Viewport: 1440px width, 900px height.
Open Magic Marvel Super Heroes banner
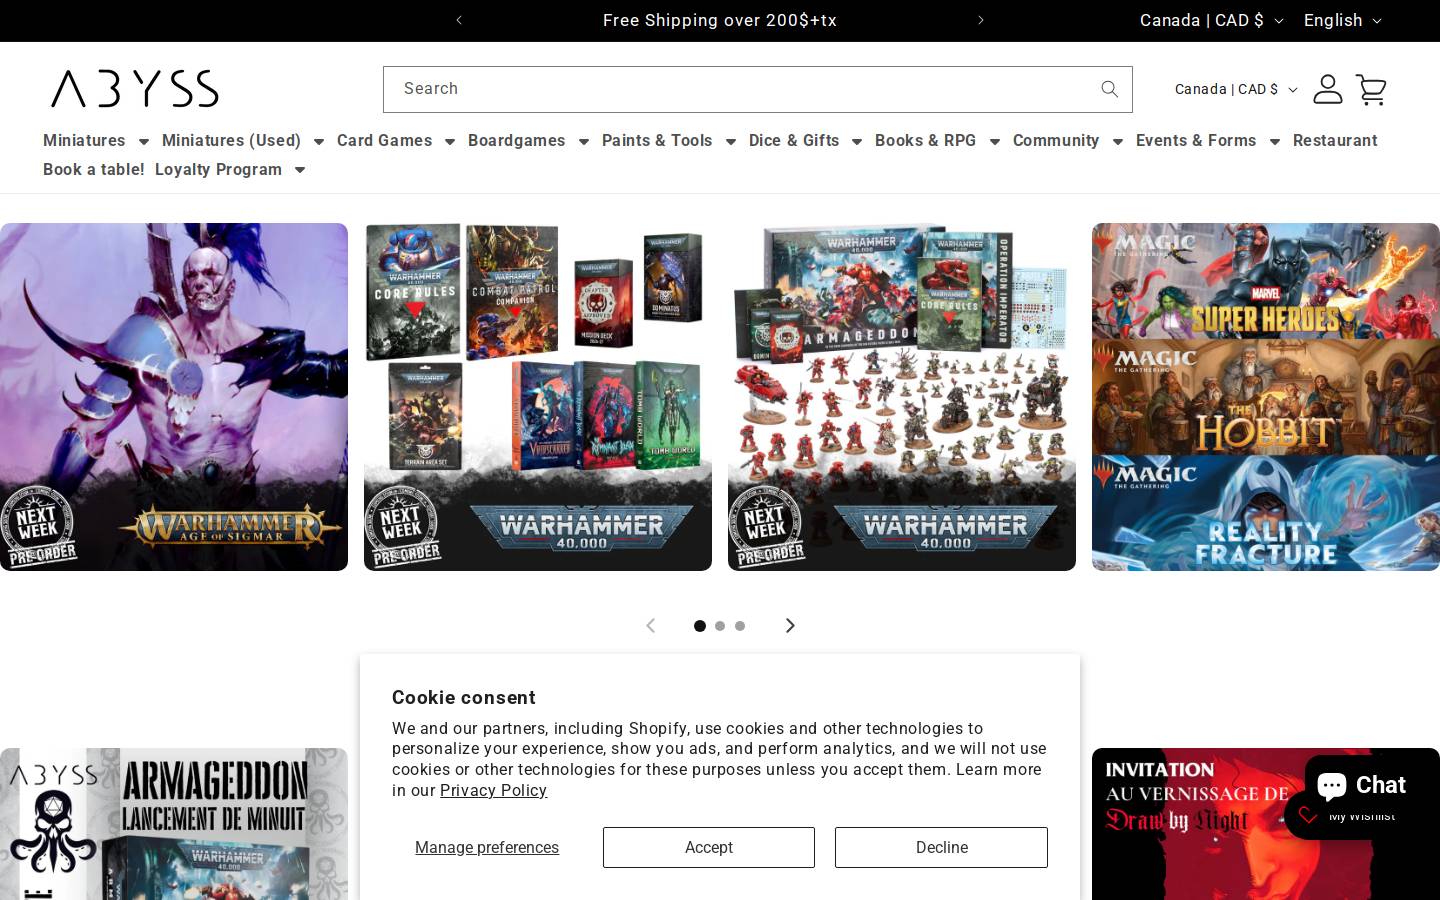click(1266, 281)
